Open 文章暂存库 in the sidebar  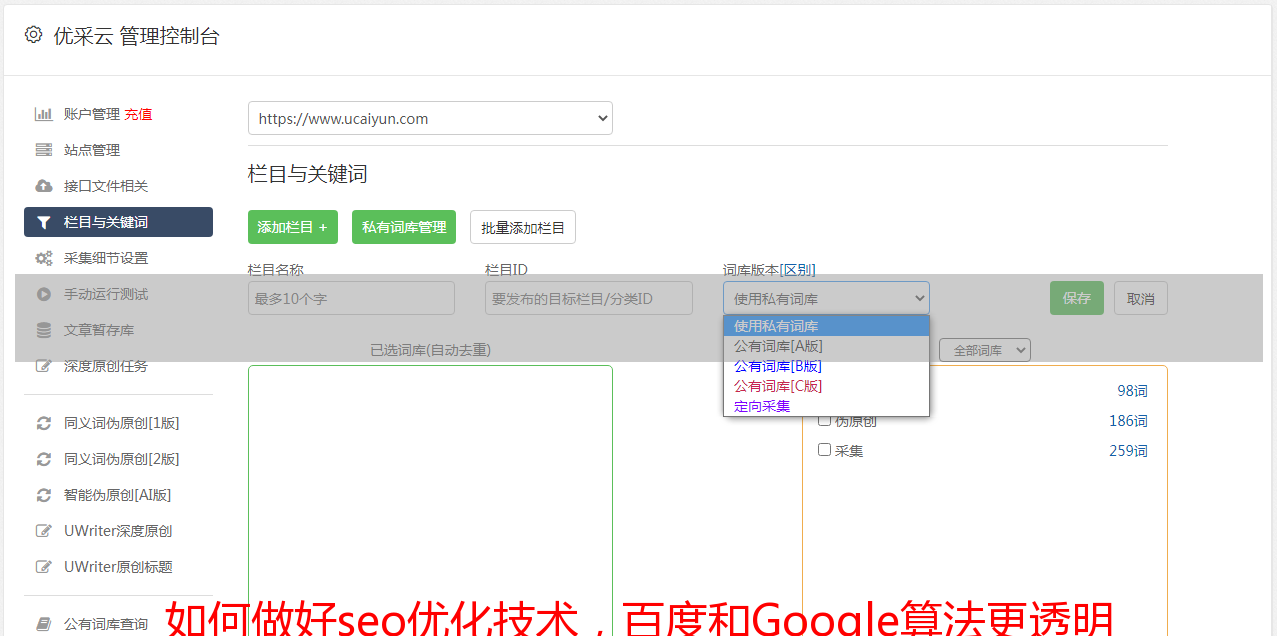tap(99, 330)
